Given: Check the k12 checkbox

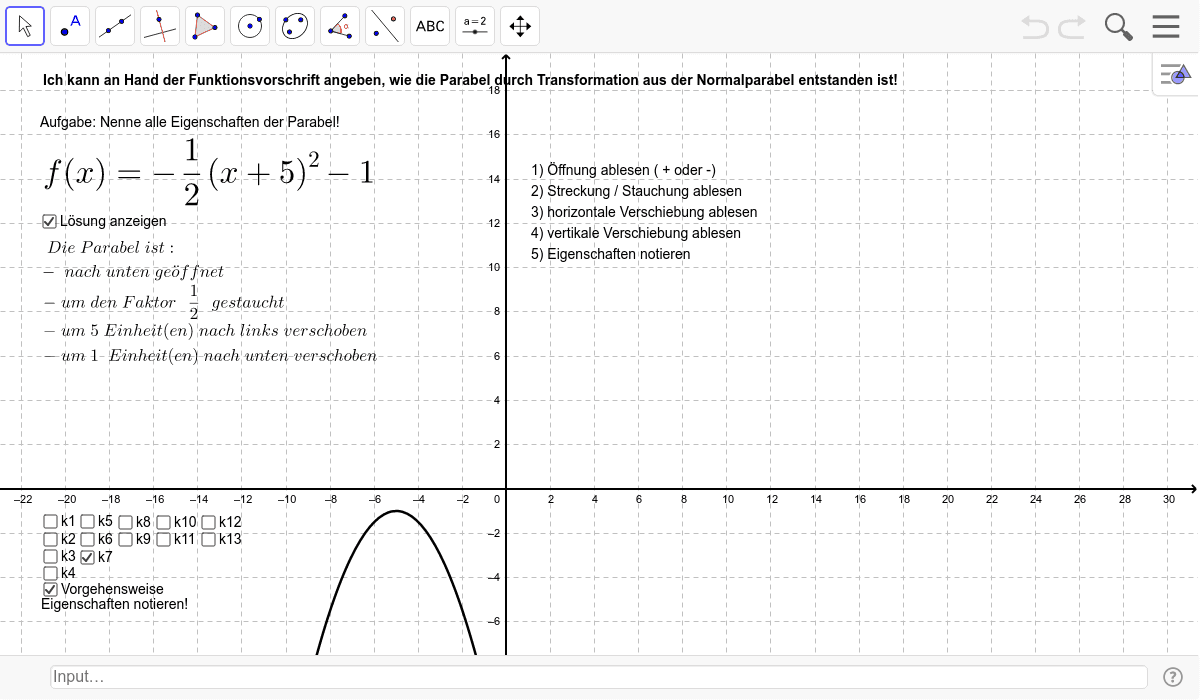Looking at the screenshot, I should point(208,522).
